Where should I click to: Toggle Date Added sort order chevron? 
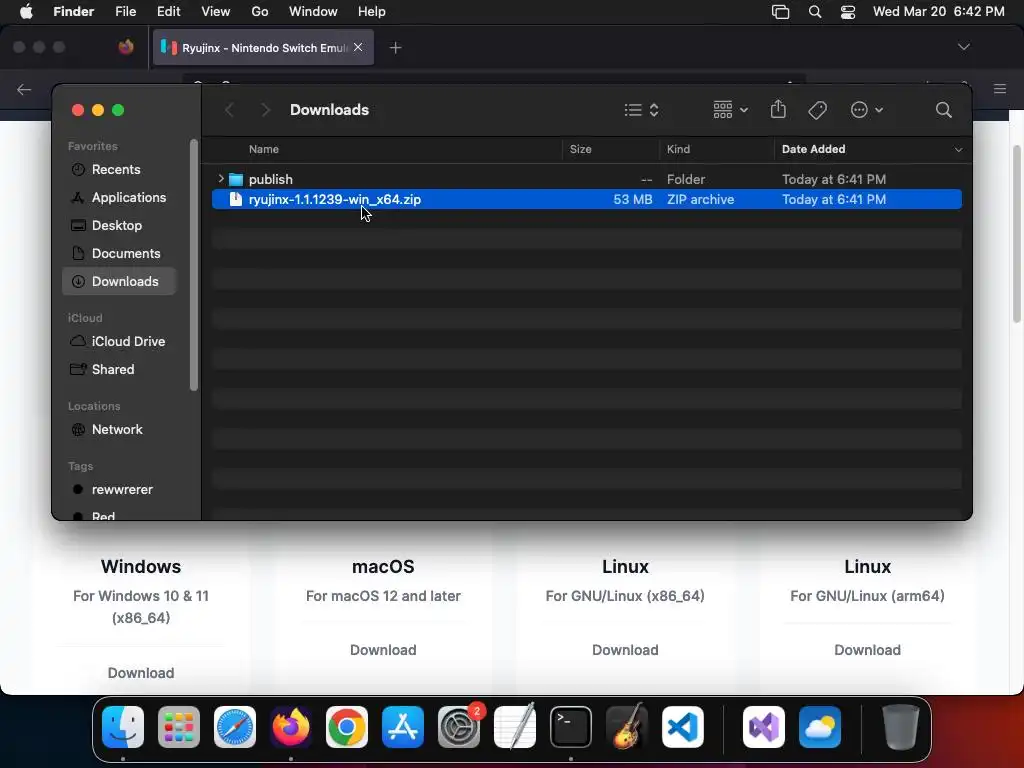pyautogui.click(x=958, y=150)
